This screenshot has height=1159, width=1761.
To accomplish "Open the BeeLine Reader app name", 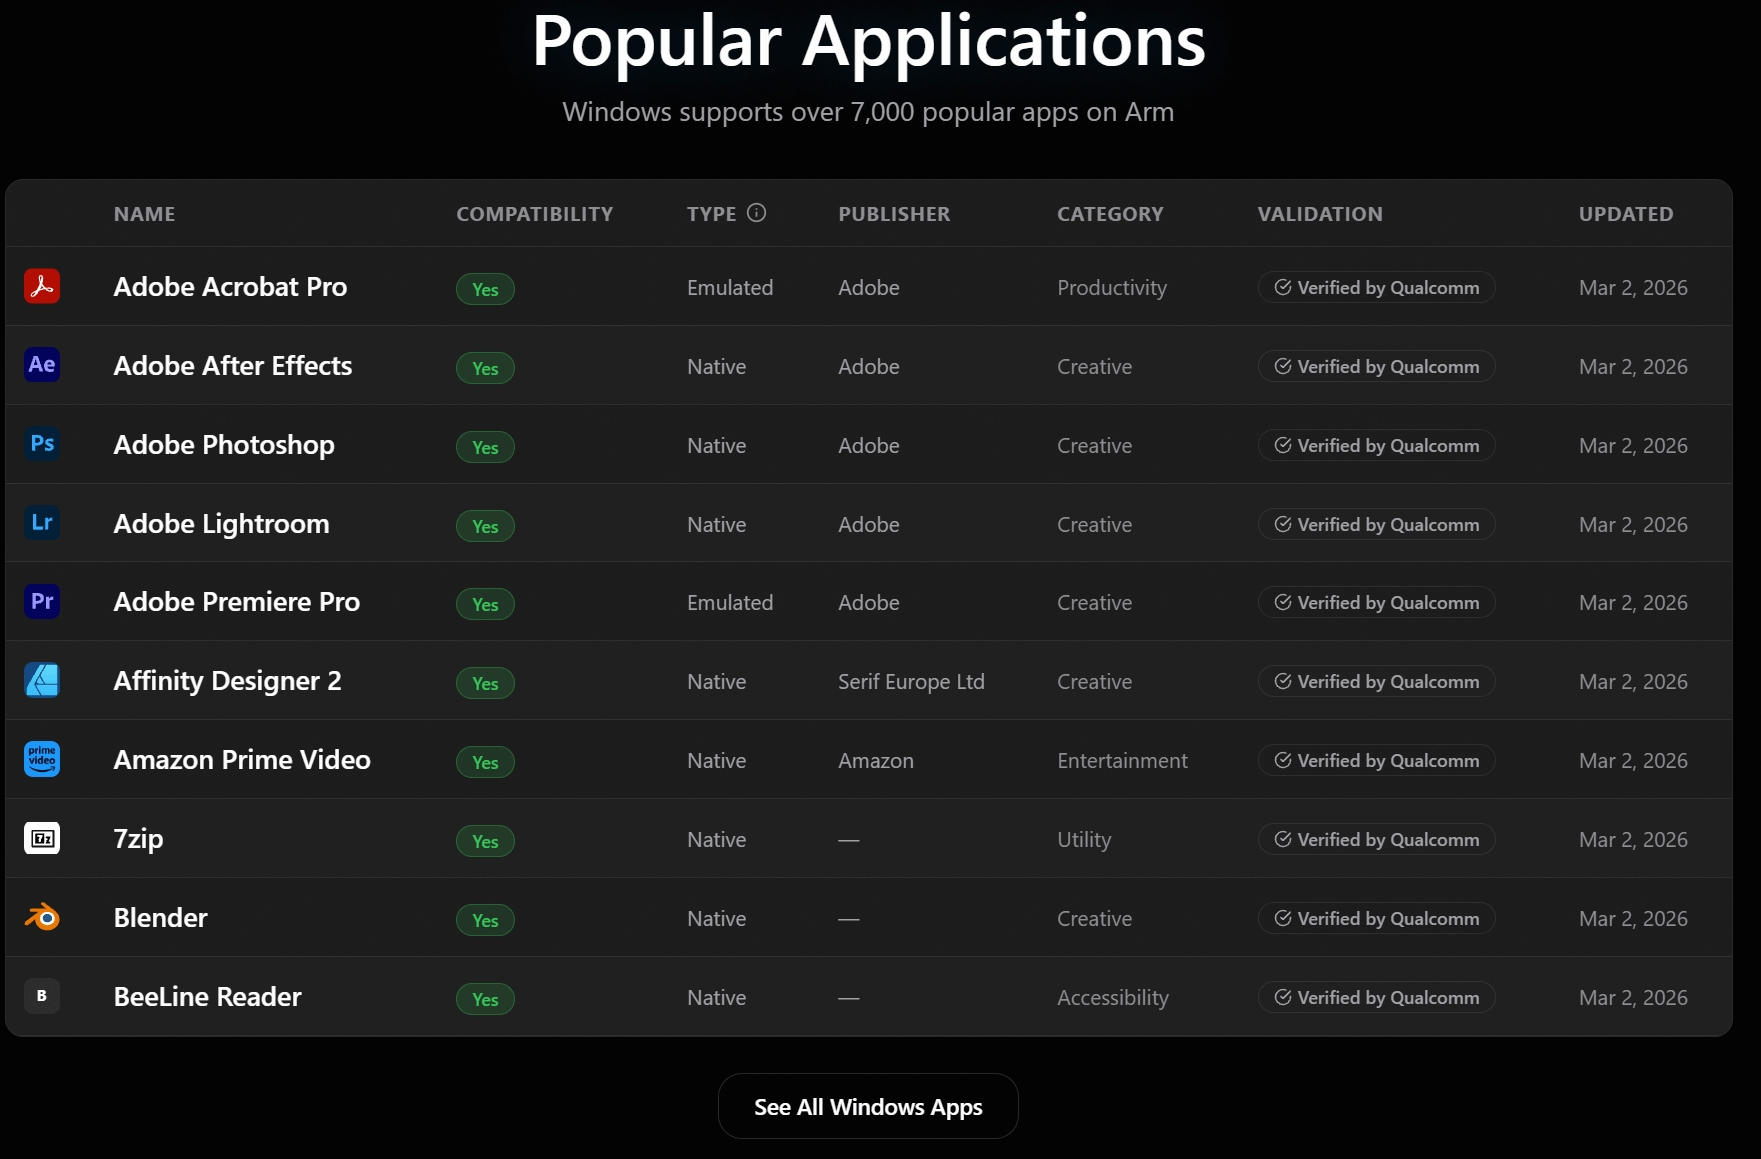I will [x=208, y=997].
